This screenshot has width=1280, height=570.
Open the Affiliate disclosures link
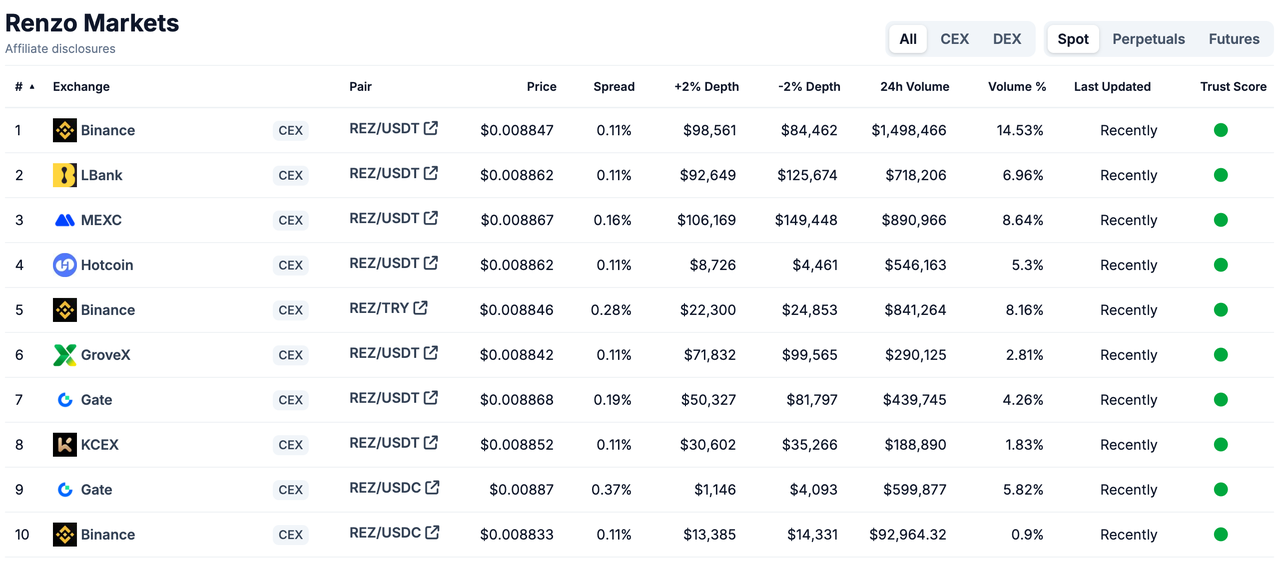[x=60, y=49]
